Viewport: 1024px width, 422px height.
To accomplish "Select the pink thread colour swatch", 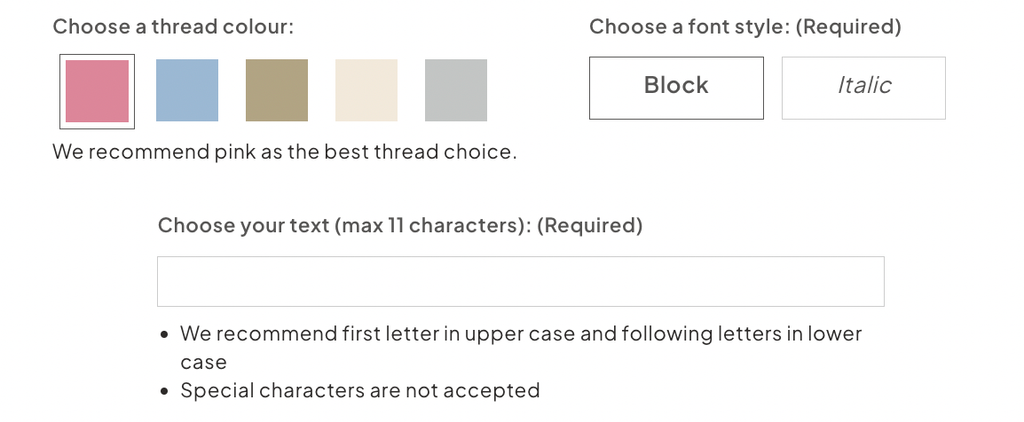I will [97, 91].
